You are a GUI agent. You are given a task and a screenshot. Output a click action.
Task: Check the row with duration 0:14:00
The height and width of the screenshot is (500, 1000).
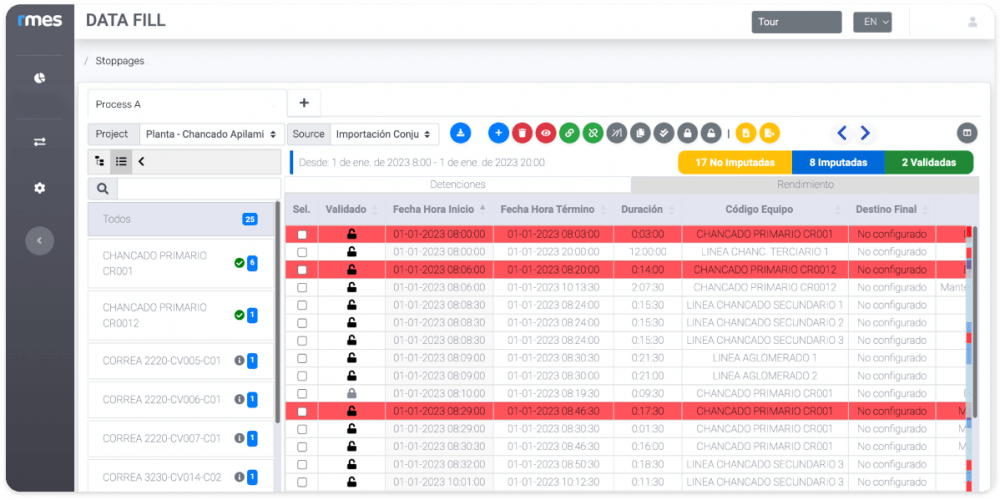[x=302, y=270]
